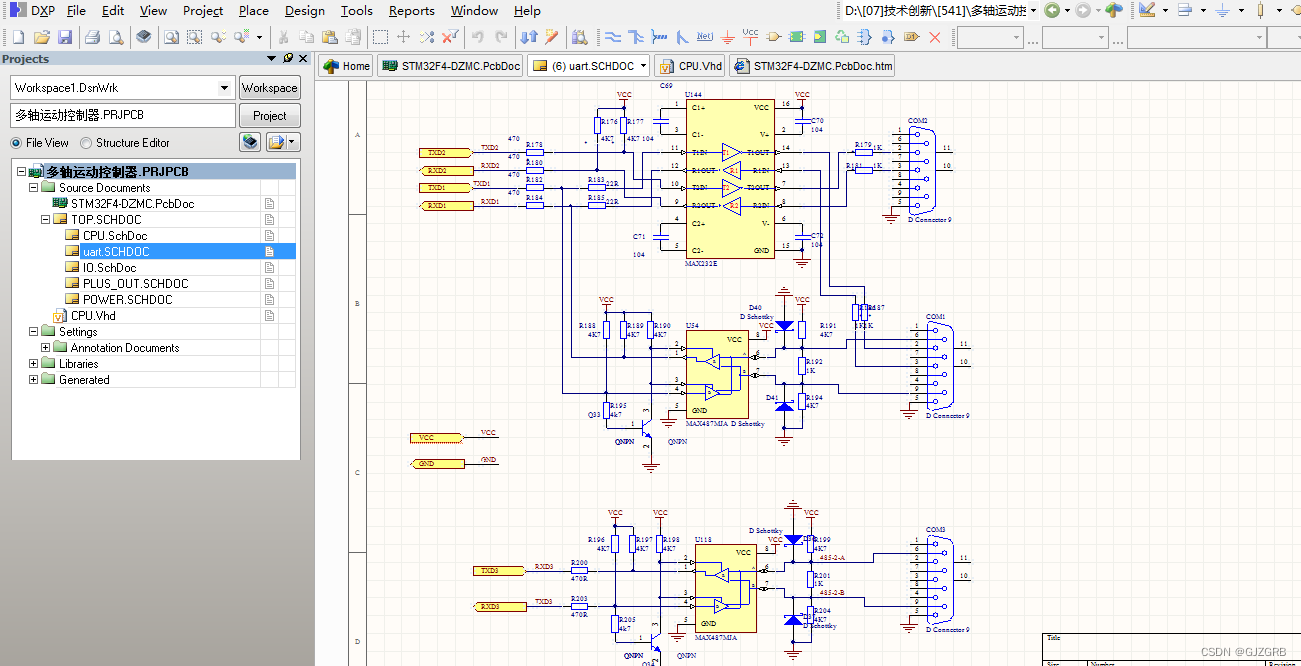Viewport: 1301px width, 666px height.
Task: Open the Design menu
Action: 304,11
